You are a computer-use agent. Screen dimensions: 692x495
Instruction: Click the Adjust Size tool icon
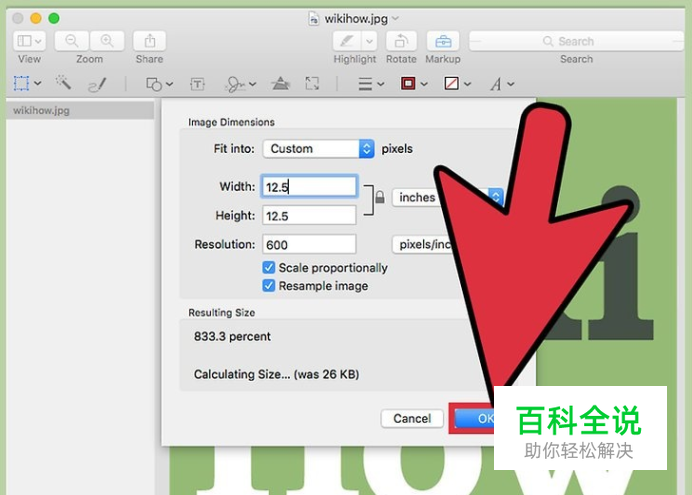pos(312,83)
